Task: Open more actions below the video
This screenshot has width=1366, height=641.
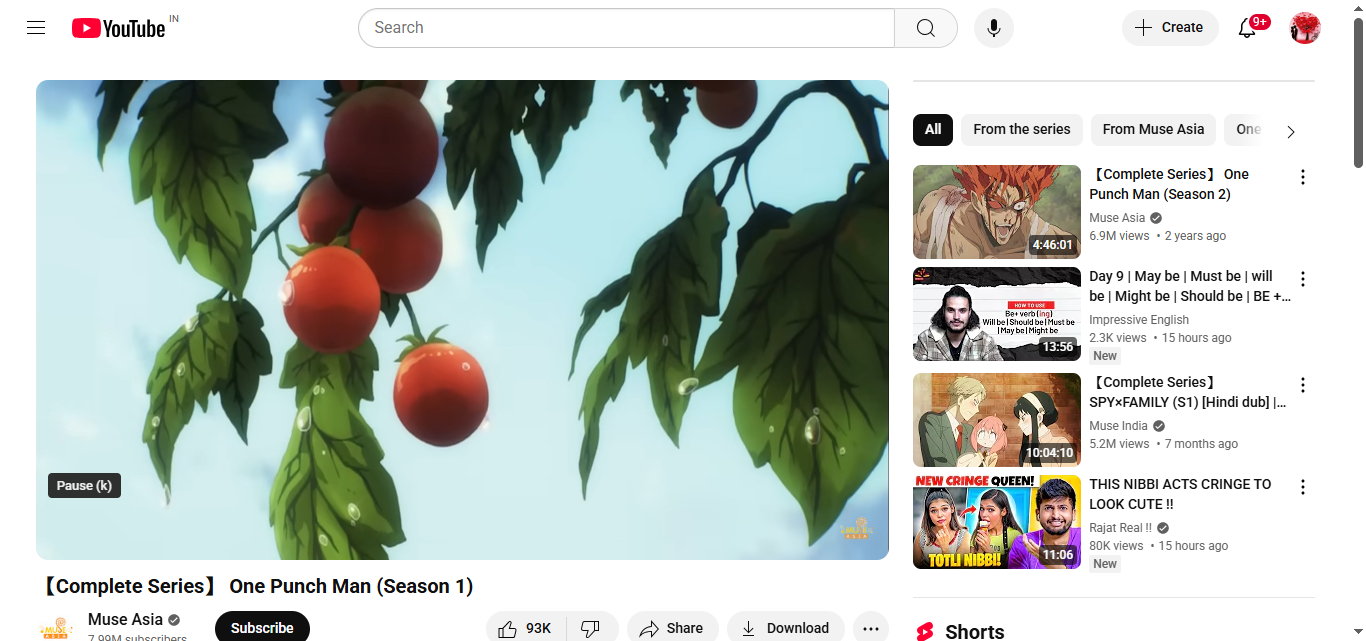Action: coord(871,628)
